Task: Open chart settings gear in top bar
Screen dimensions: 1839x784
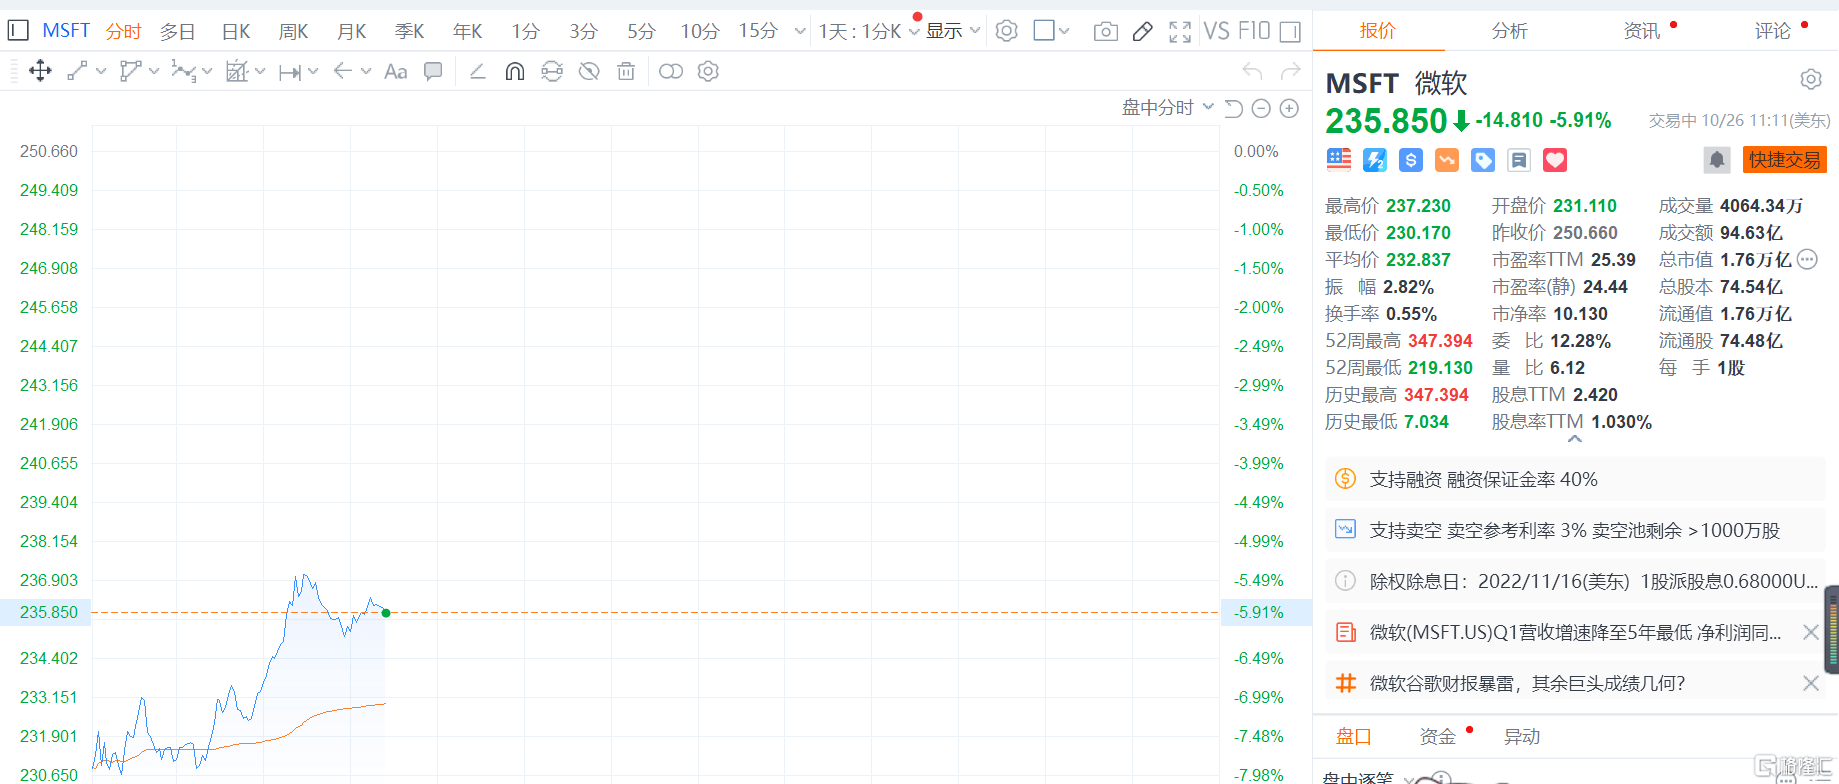Action: pos(1007,31)
